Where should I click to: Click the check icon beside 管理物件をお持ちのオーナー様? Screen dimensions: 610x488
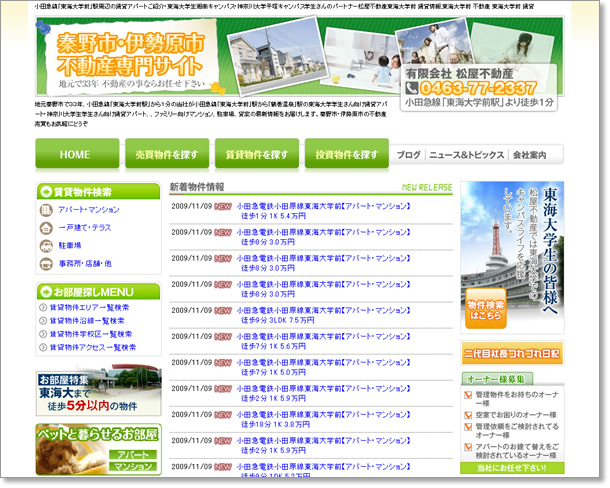pos(468,395)
